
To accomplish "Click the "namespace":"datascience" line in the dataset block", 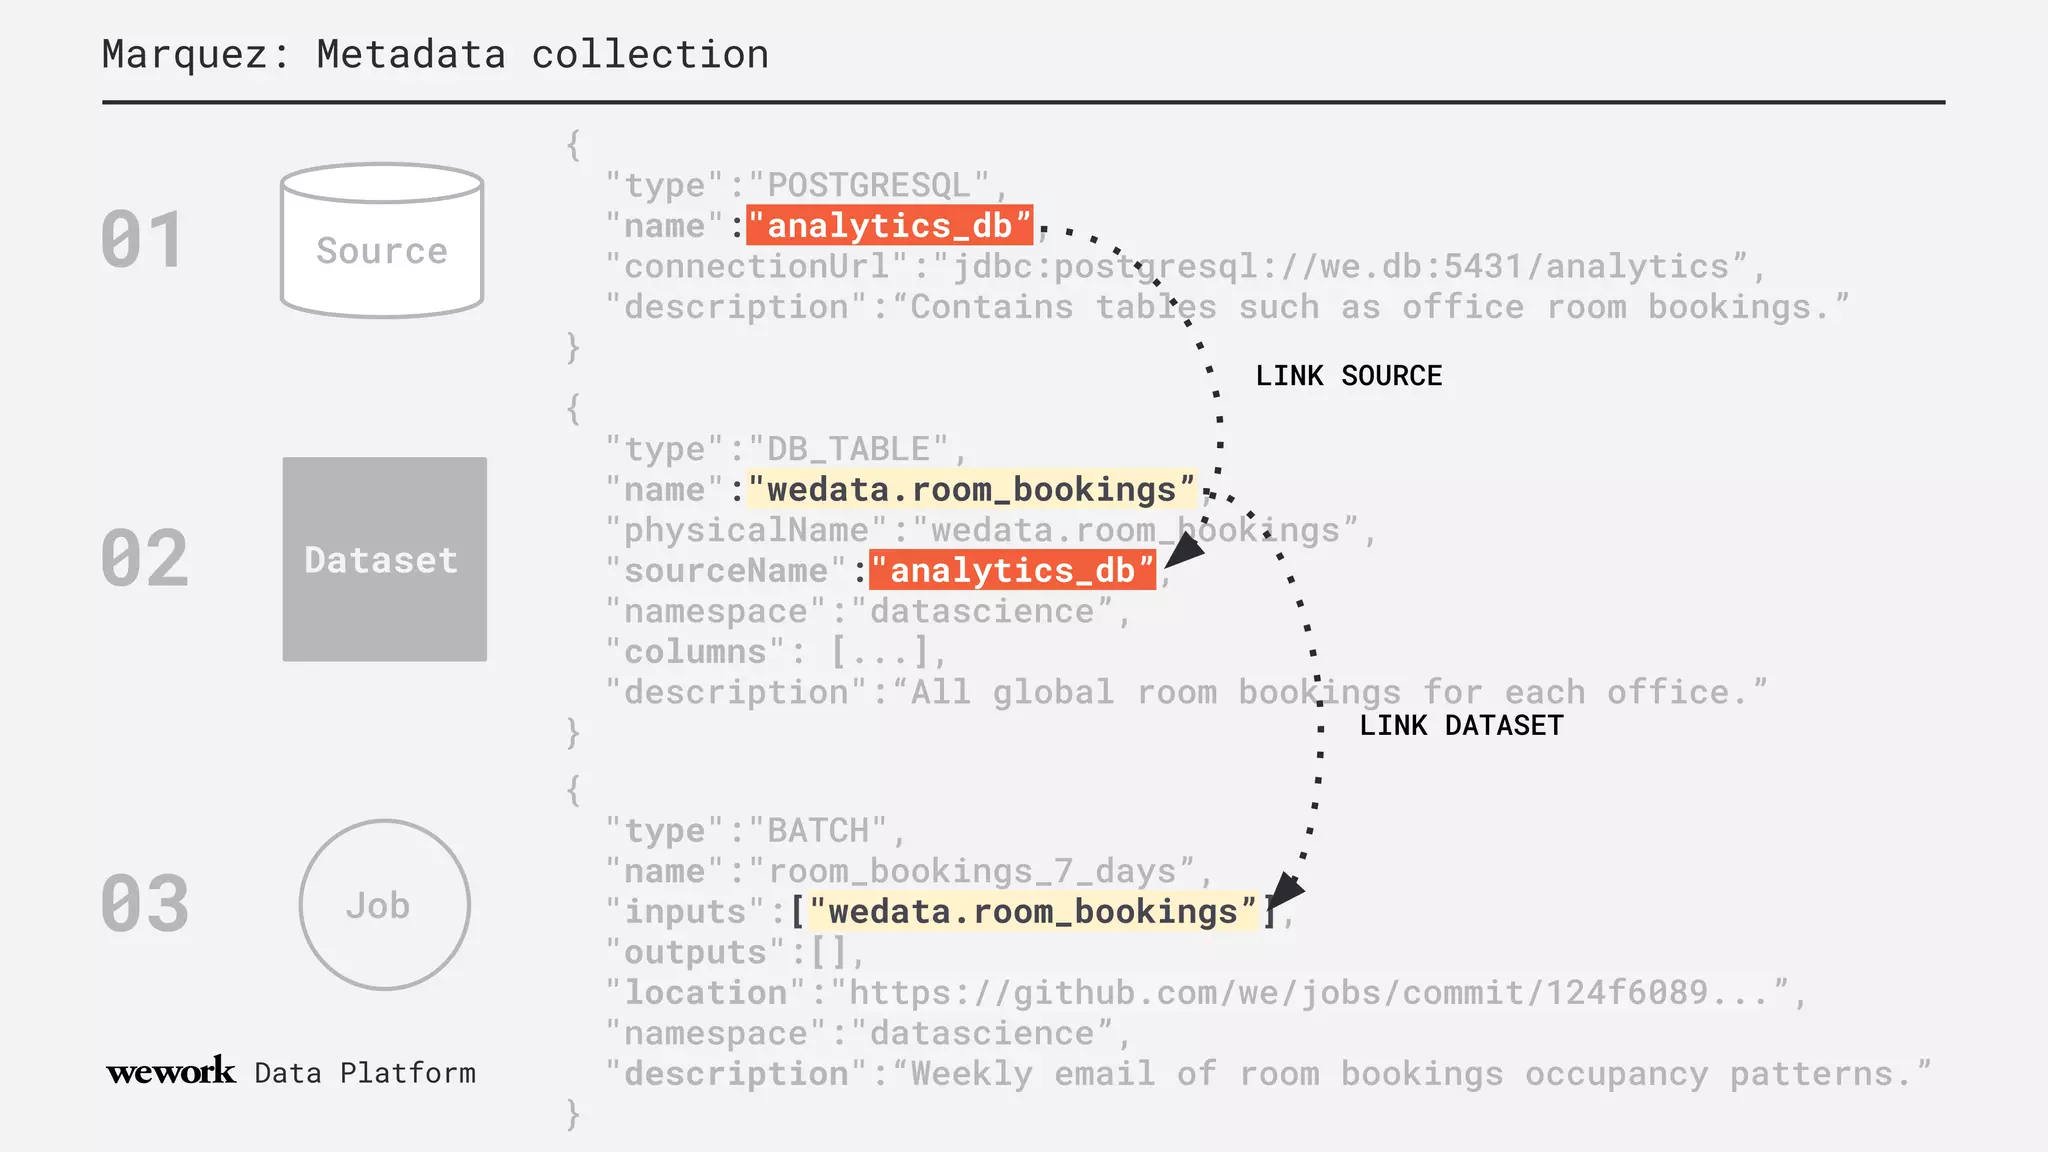I will (868, 611).
